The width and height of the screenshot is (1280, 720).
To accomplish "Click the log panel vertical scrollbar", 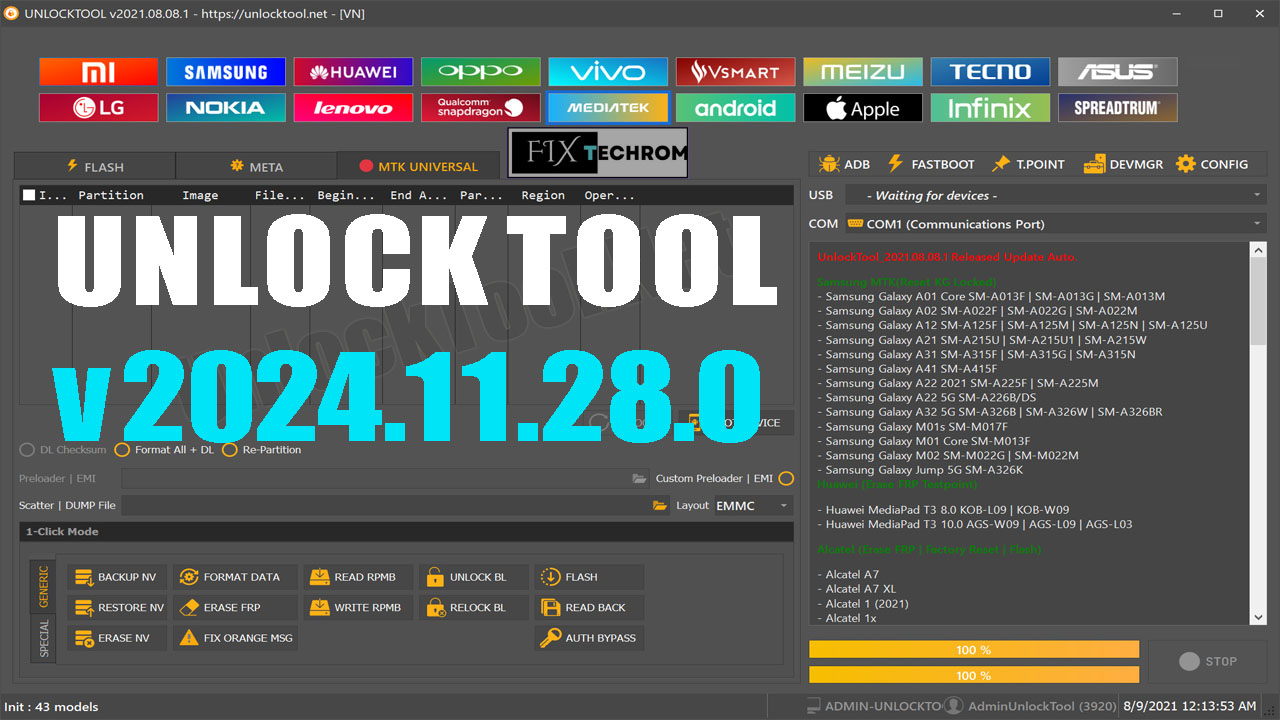I will coord(1258,433).
